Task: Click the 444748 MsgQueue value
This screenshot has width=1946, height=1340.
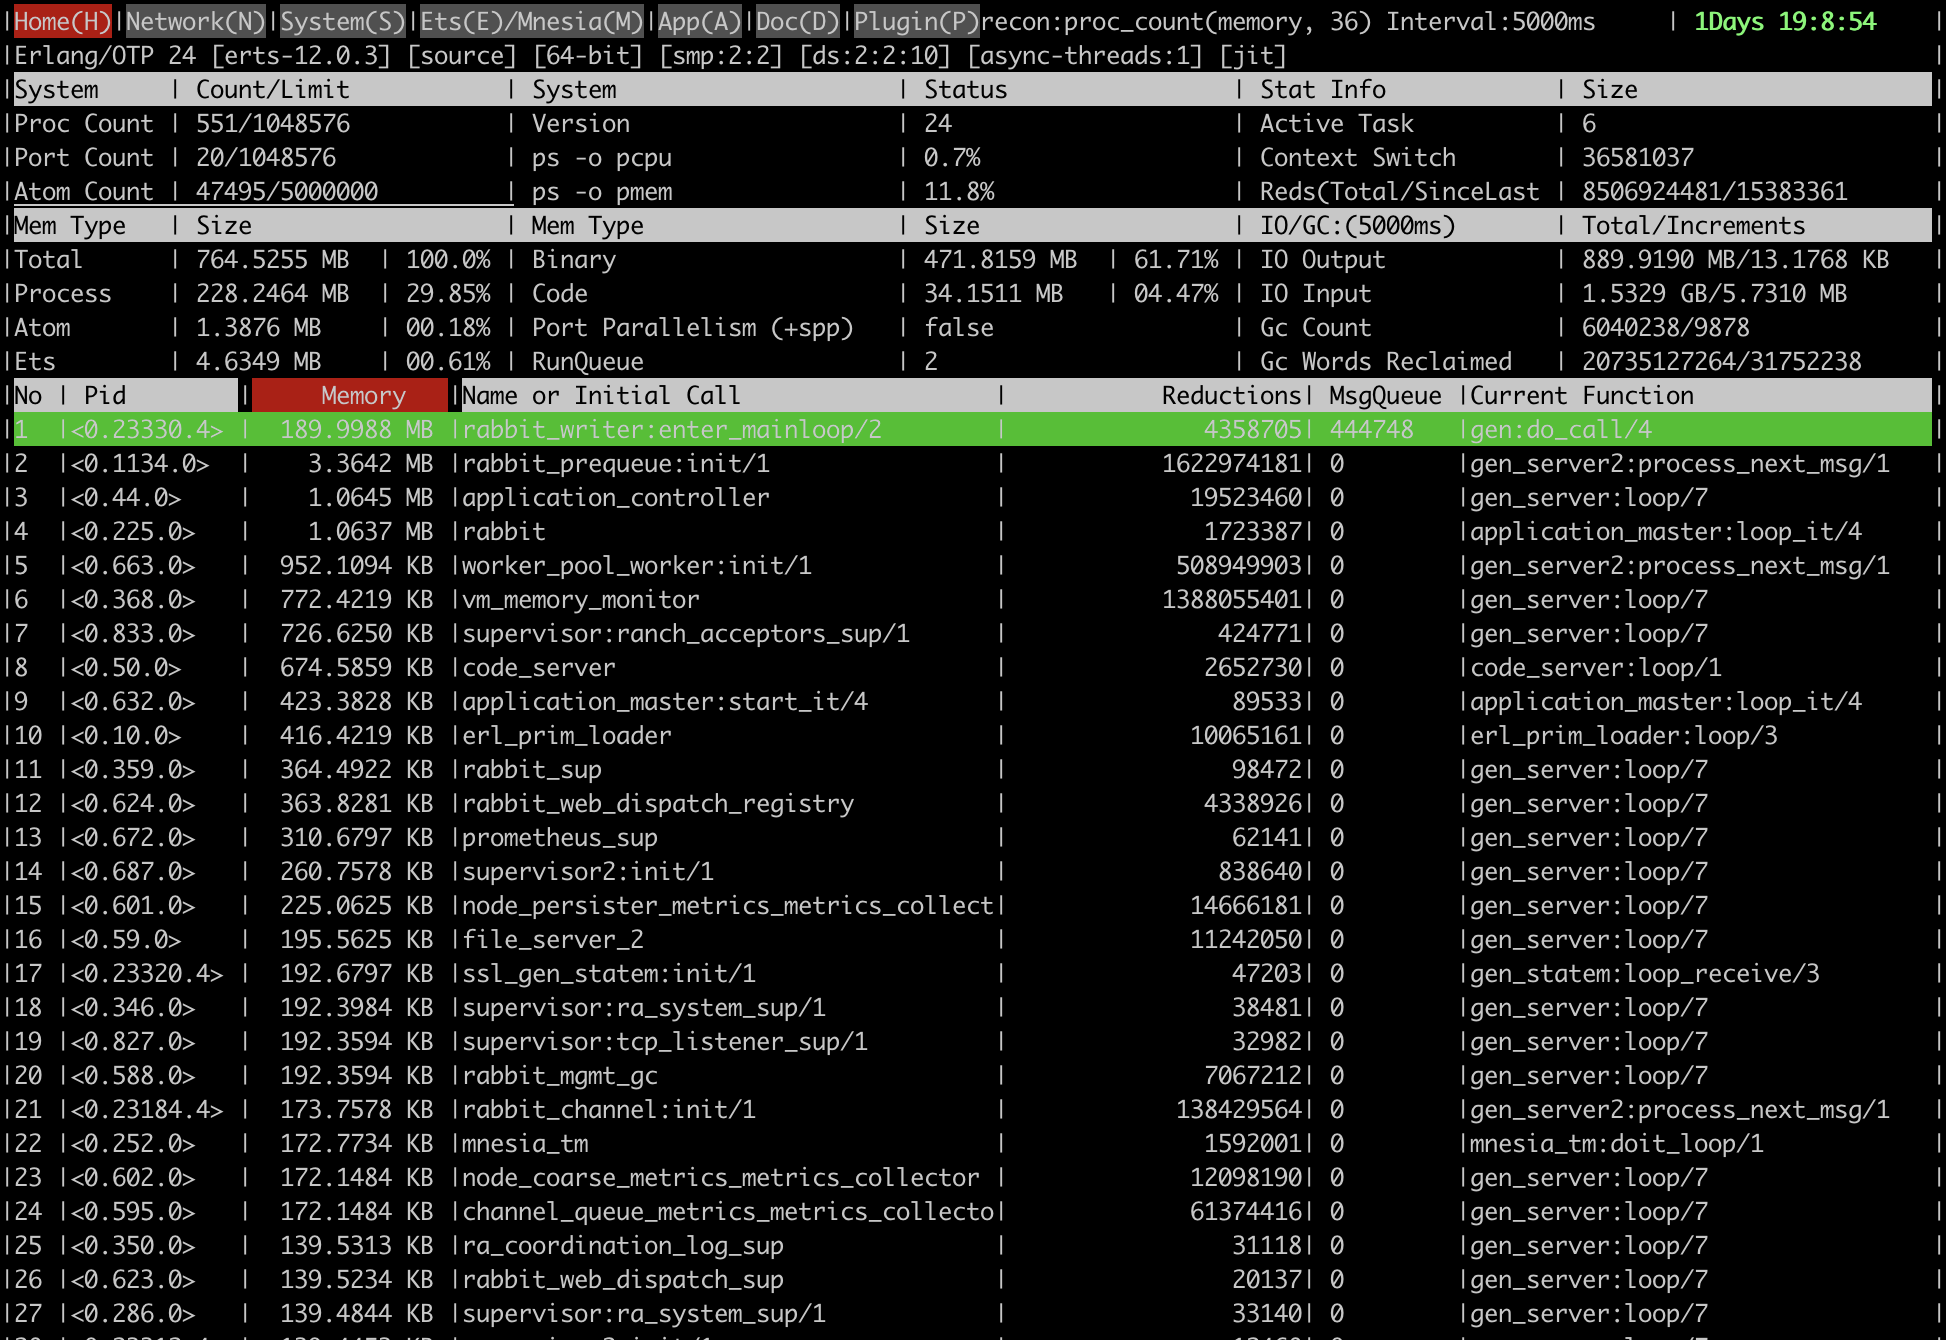Action: click(1371, 429)
